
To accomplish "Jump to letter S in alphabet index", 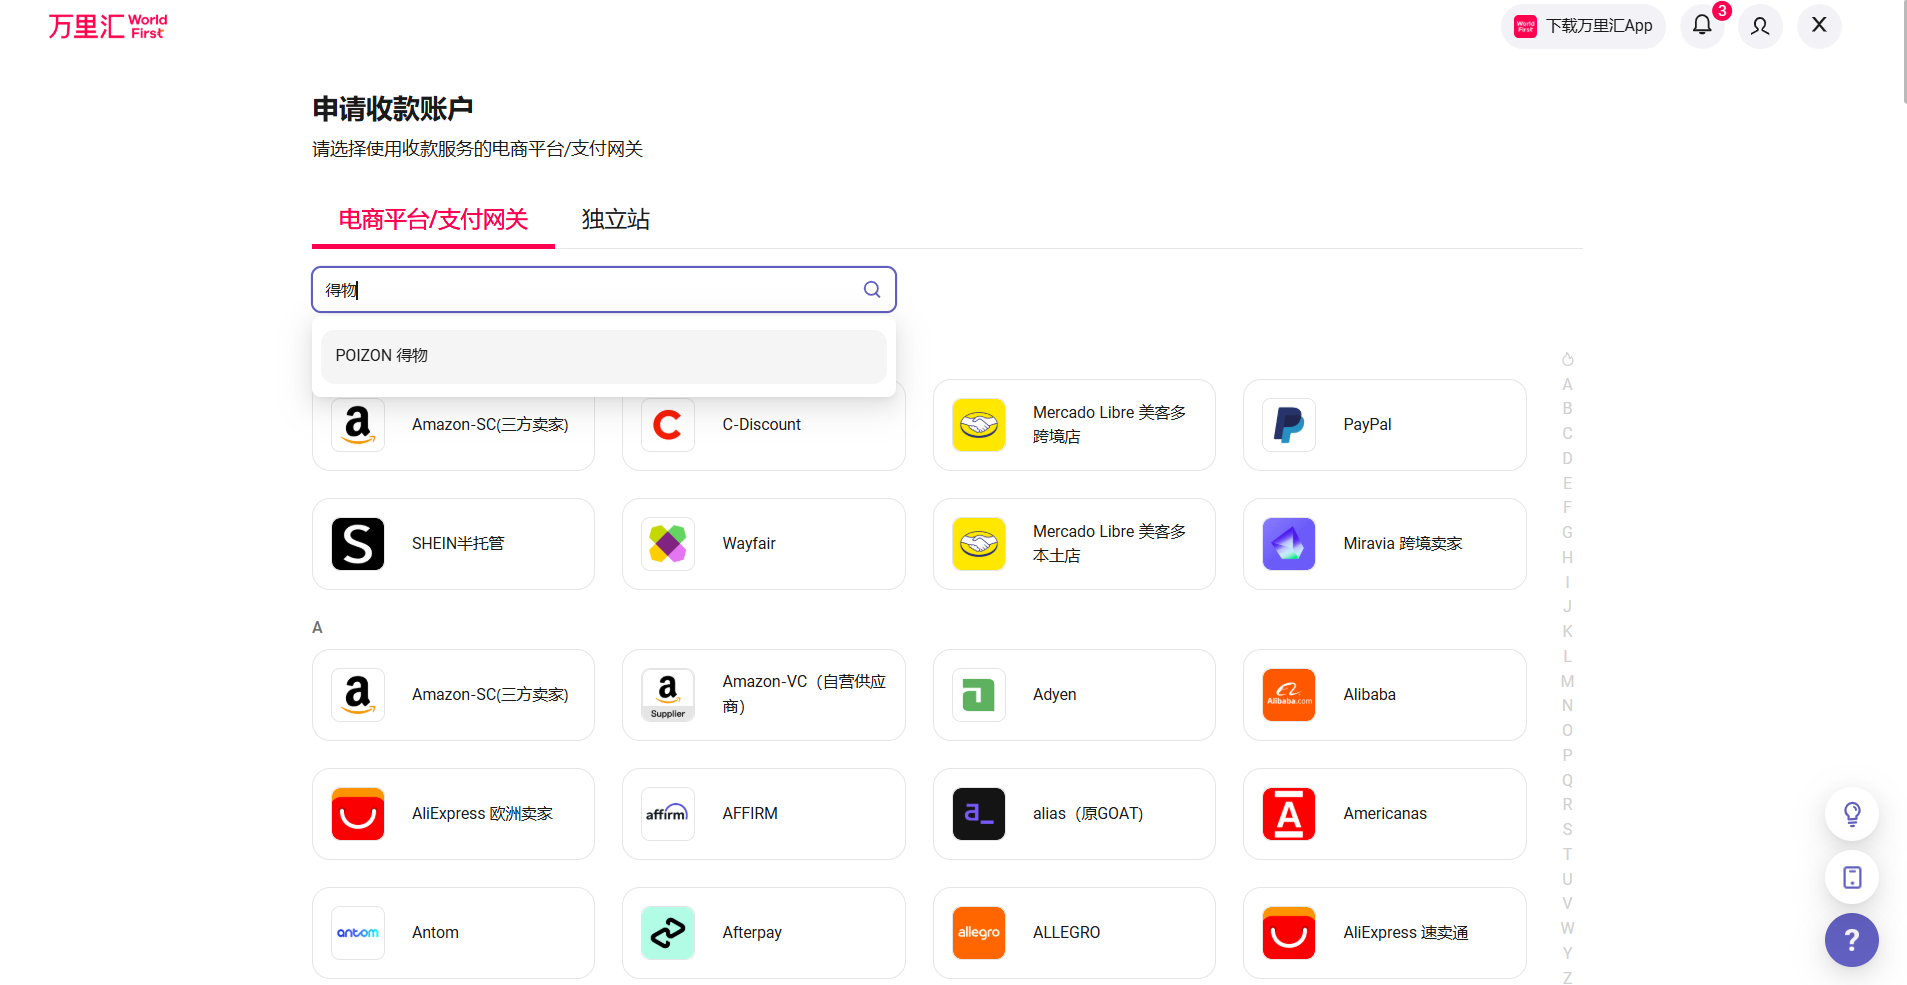I will pos(1567,829).
